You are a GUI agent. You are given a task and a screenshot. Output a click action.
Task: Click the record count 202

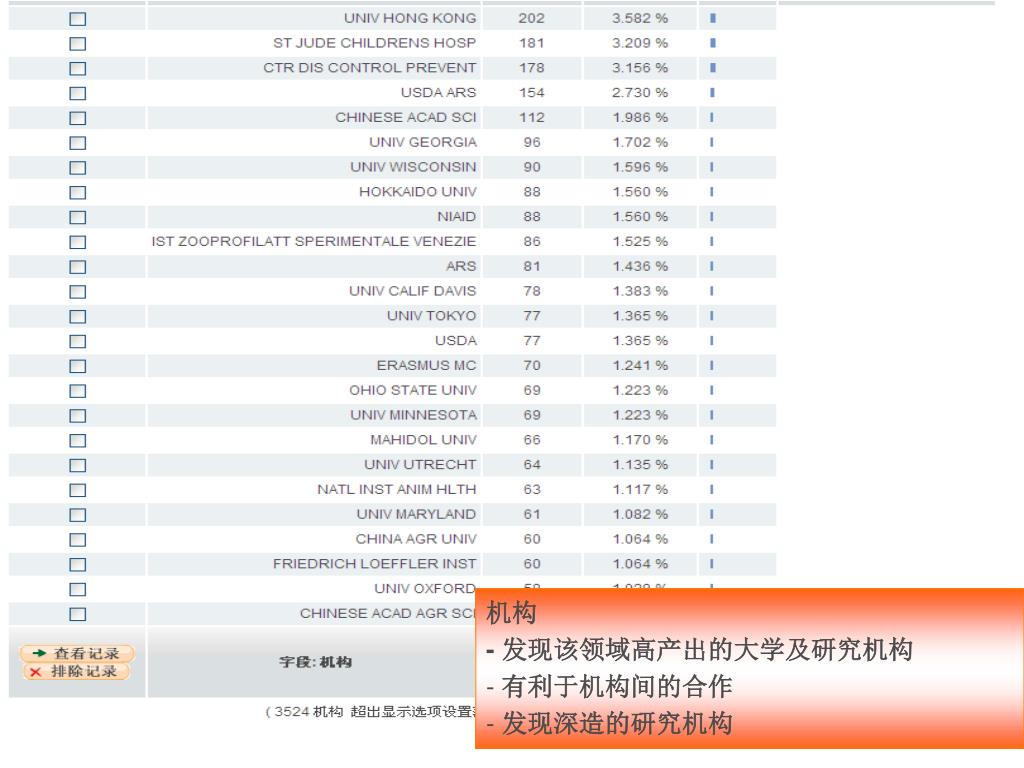[x=531, y=18]
